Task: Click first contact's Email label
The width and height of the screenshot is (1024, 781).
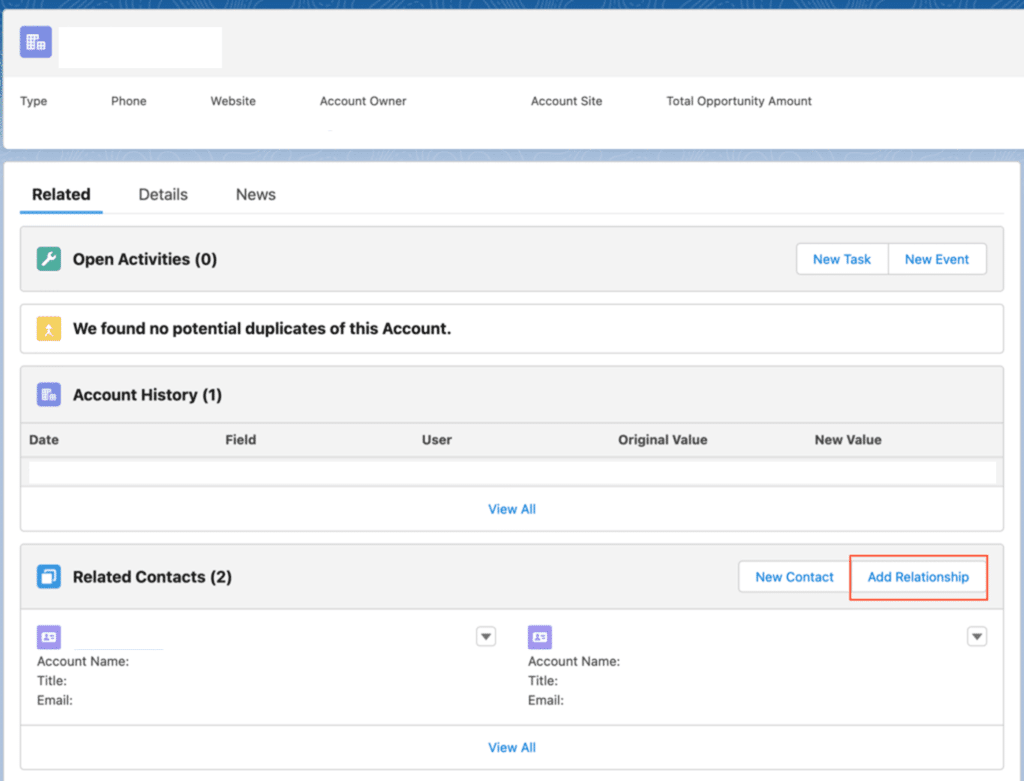Action: (55, 701)
